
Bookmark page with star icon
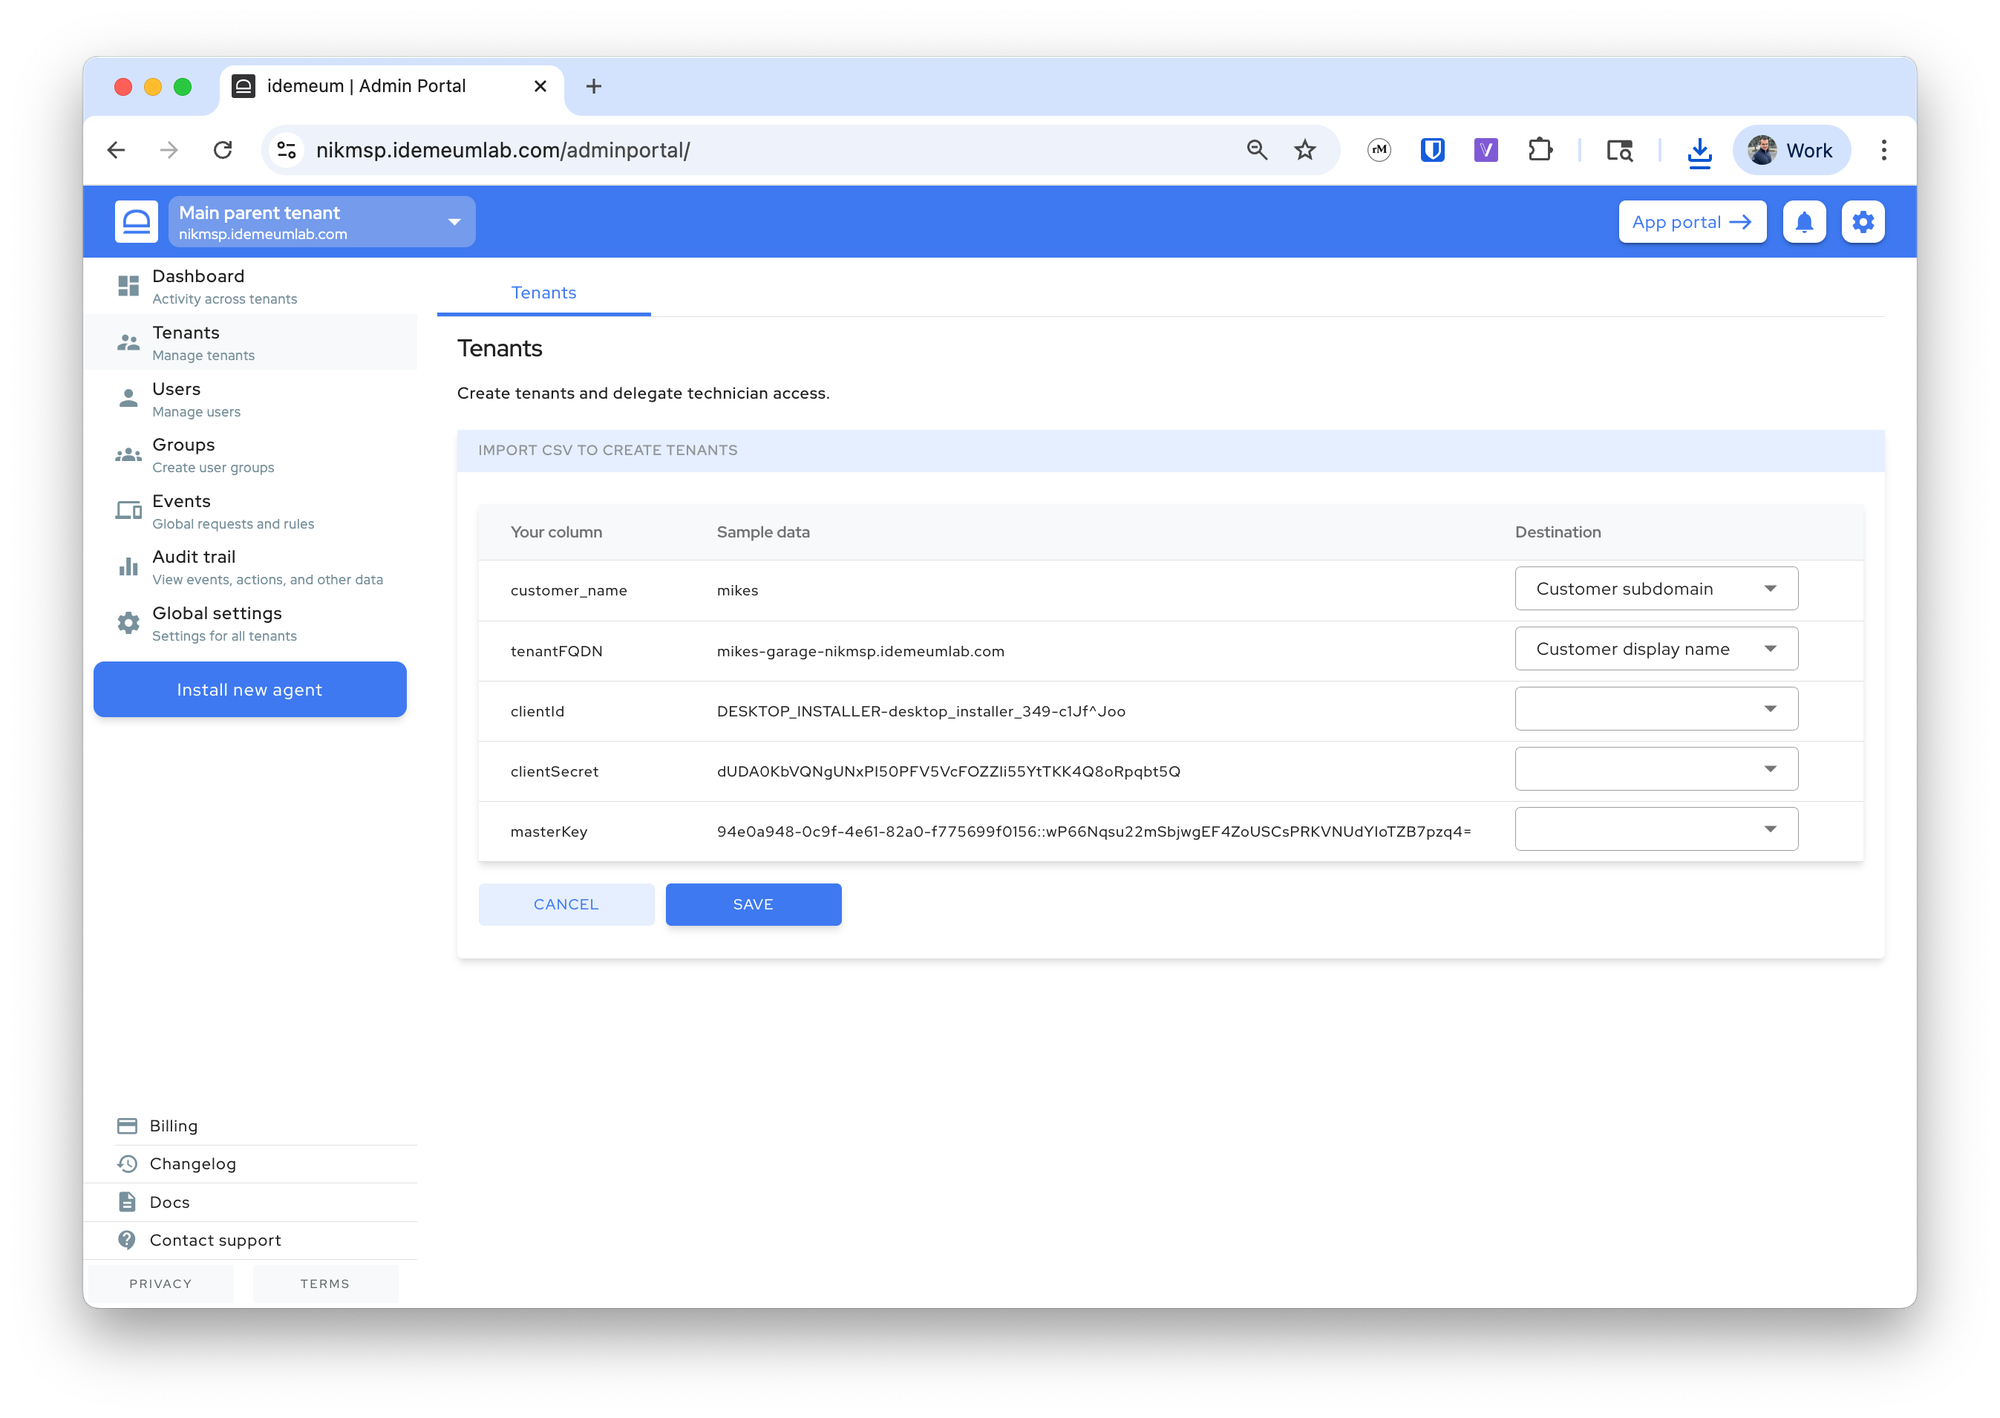pos(1305,150)
